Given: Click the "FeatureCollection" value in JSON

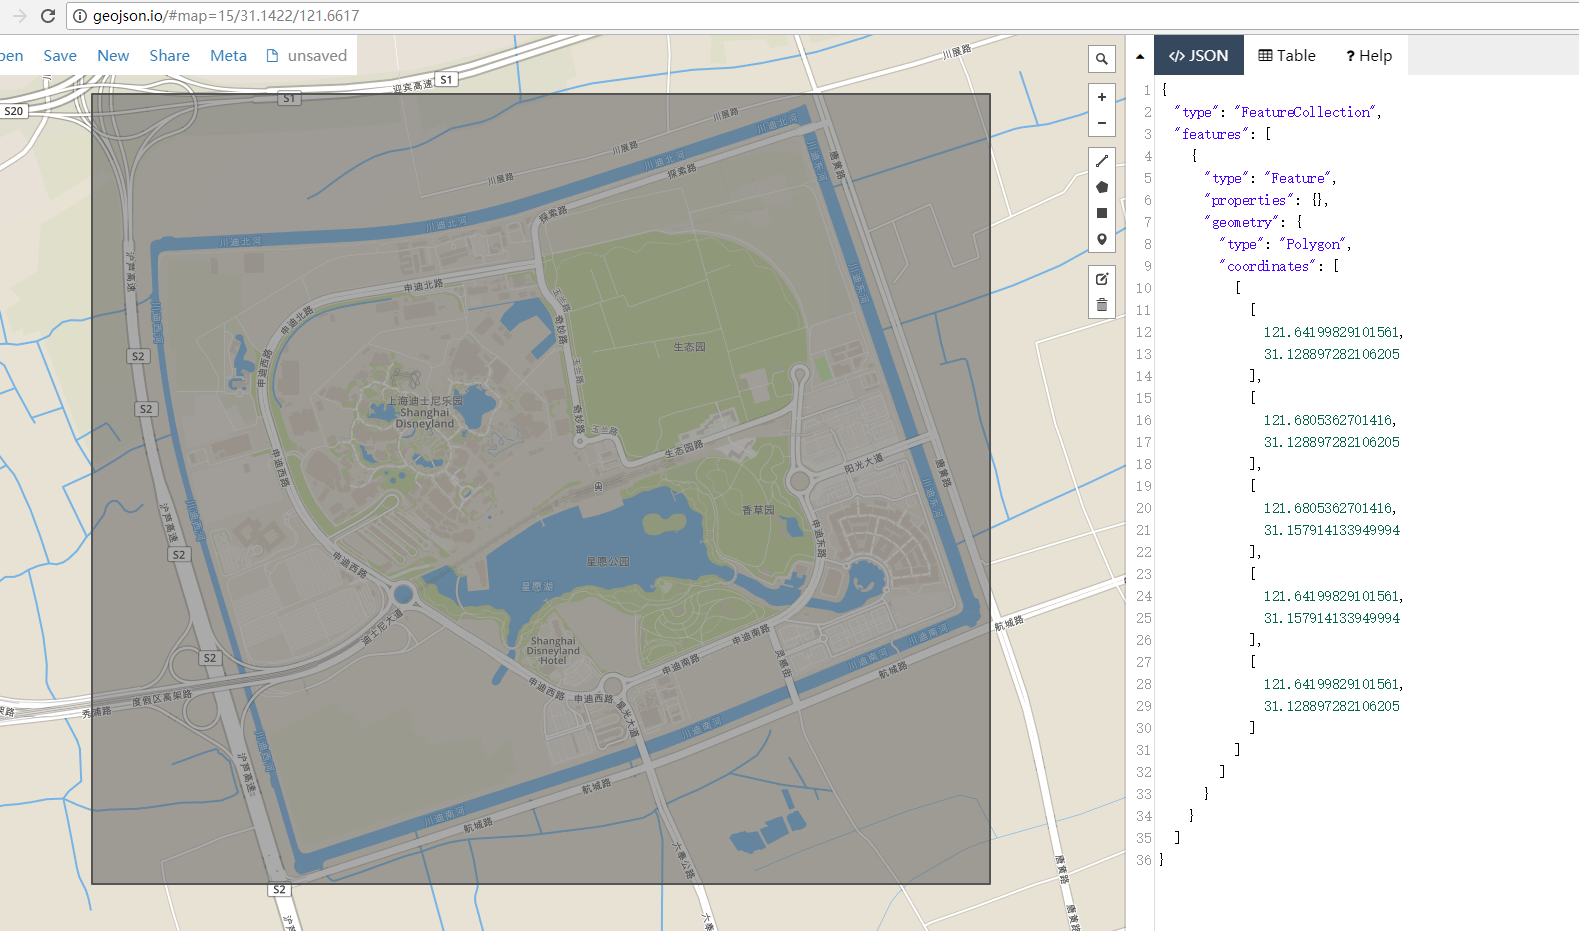Looking at the screenshot, I should 1305,112.
